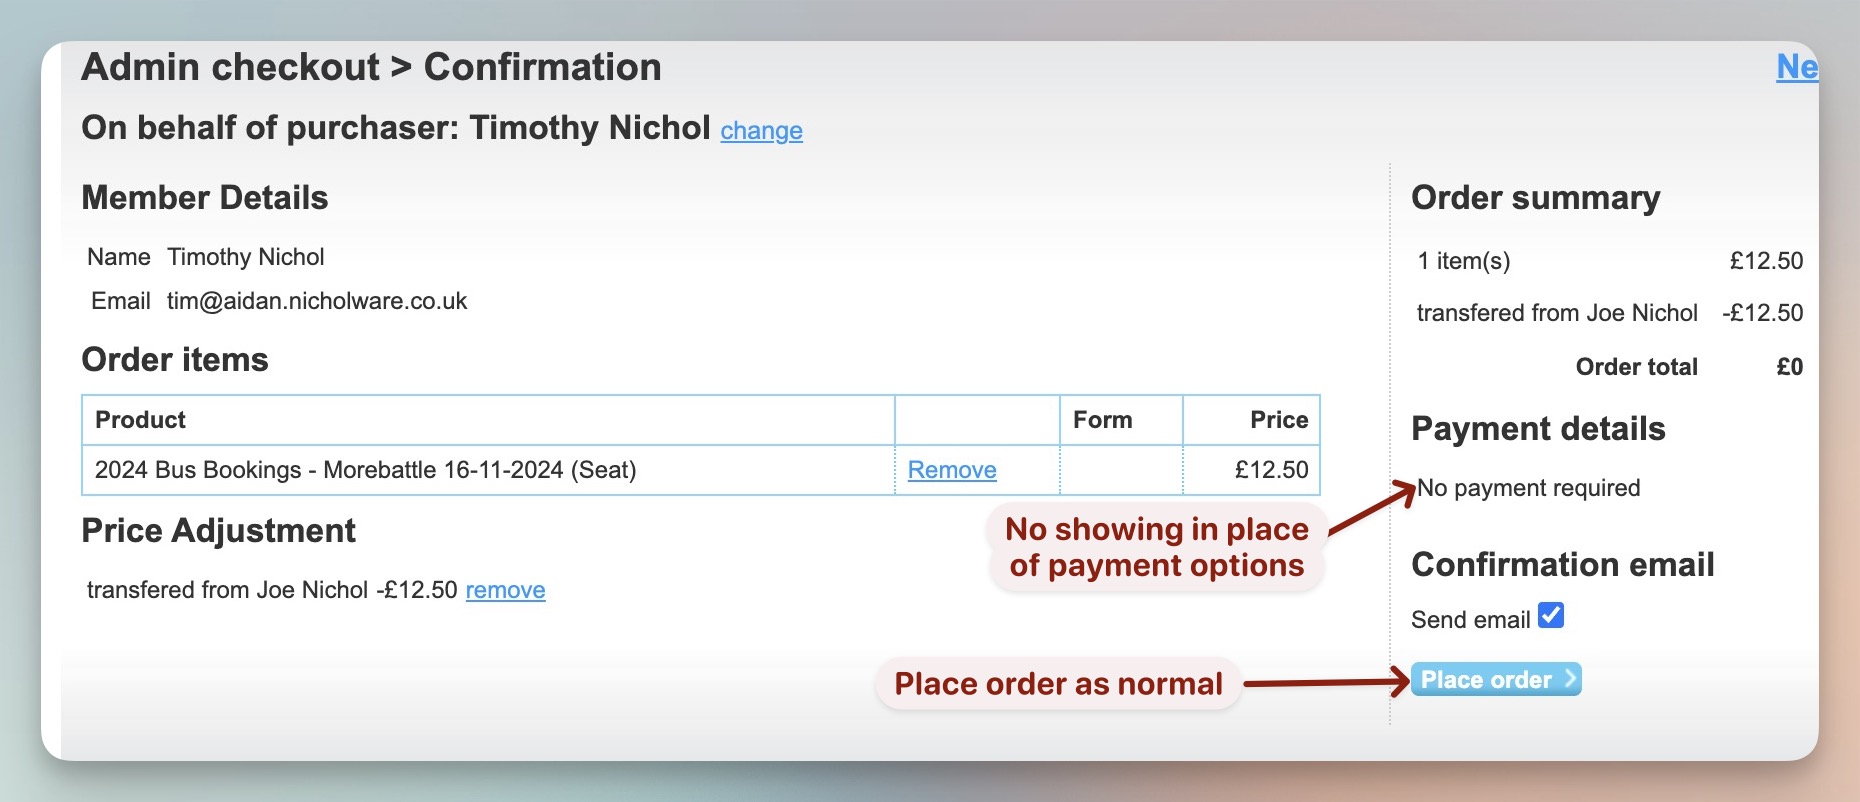The height and width of the screenshot is (802, 1860).
Task: Click the 'No showing in place' annotation bubble
Action: [1156, 547]
